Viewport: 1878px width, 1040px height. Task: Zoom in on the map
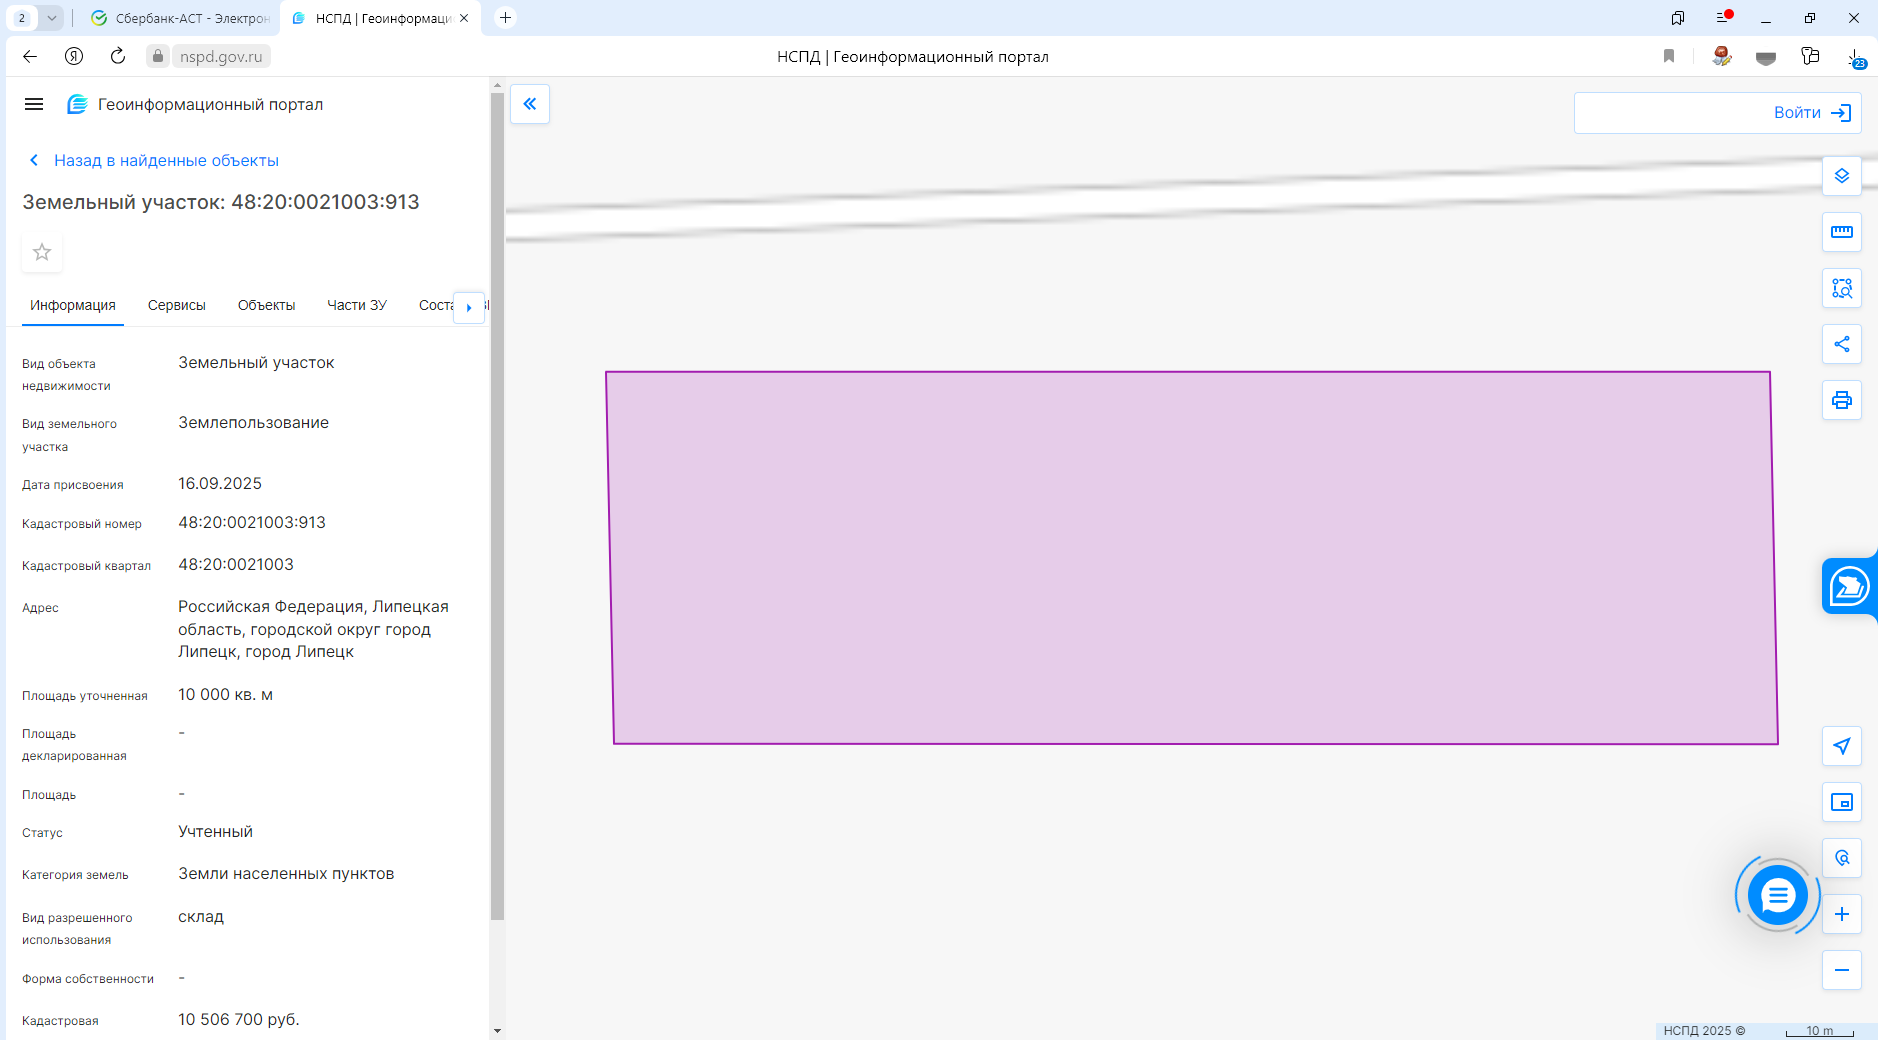click(1841, 914)
